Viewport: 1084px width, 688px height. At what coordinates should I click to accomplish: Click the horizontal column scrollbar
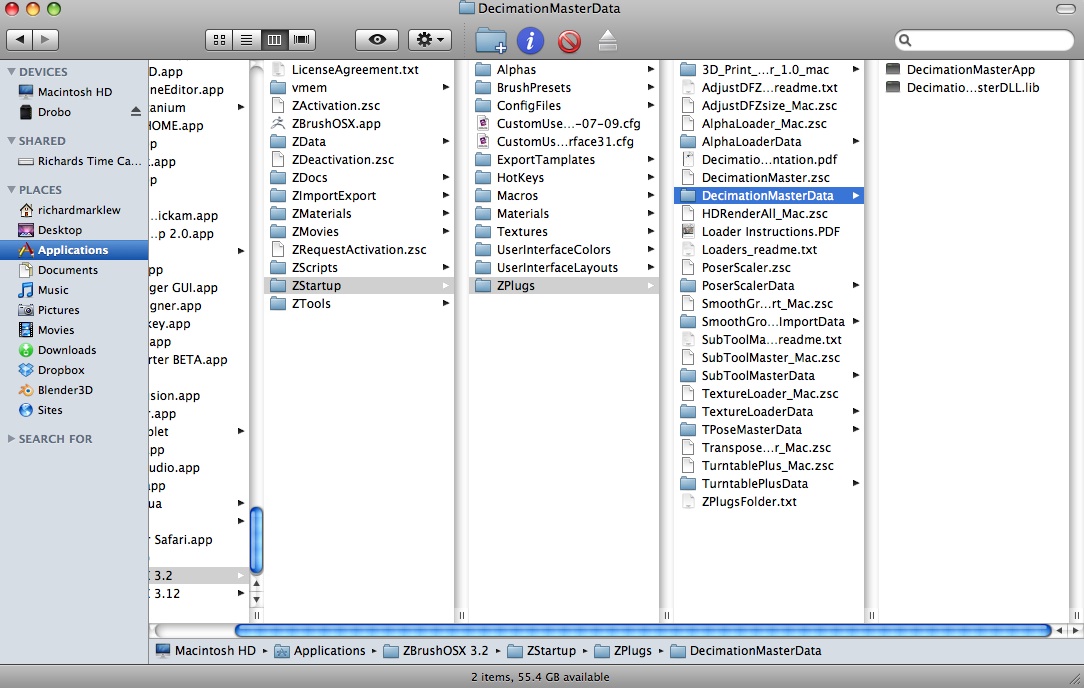coord(643,630)
